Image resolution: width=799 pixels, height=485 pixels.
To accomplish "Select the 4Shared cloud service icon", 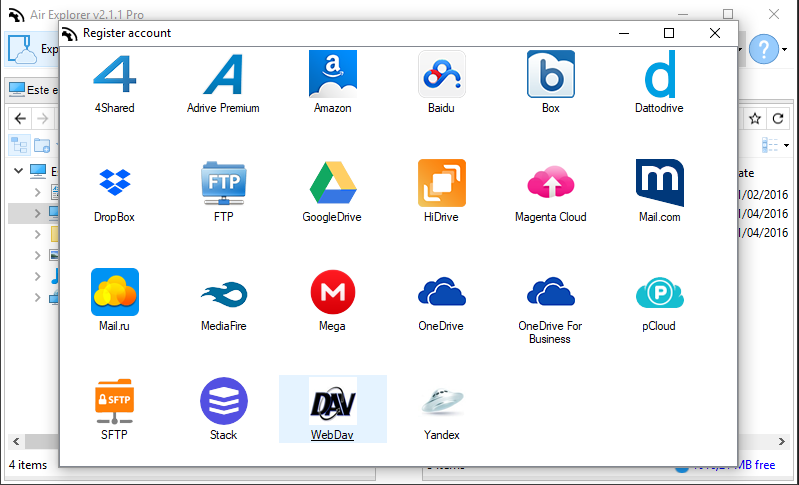I will click(x=115, y=74).
